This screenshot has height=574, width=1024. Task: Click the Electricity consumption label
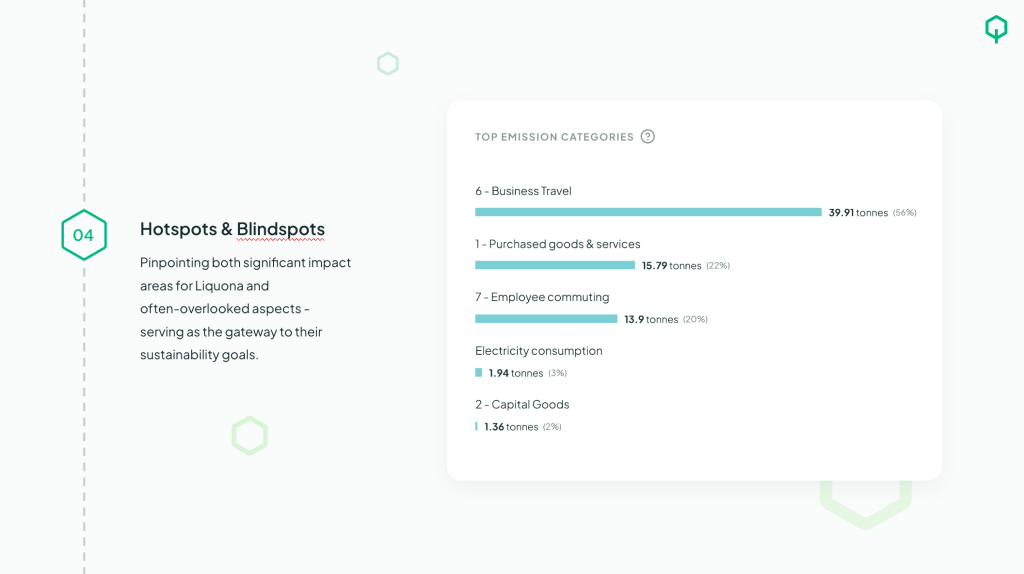pyautogui.click(x=538, y=351)
